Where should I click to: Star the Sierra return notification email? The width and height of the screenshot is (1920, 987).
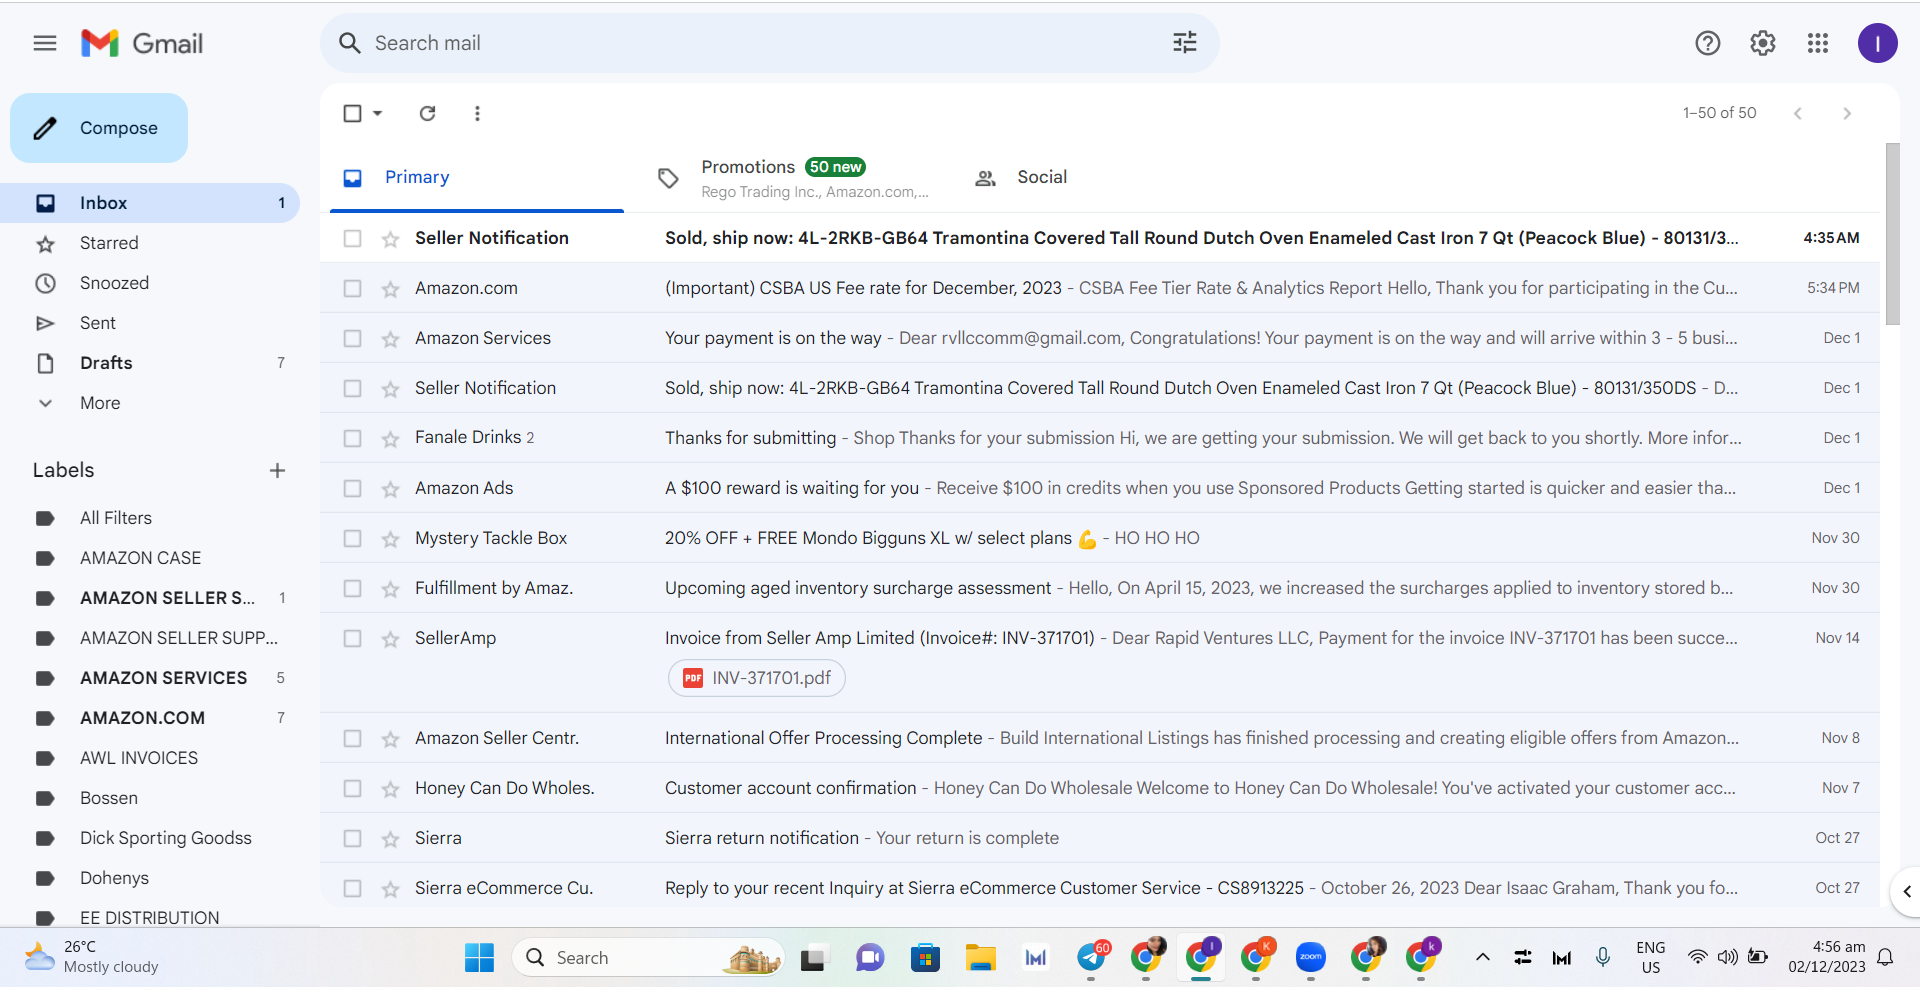[390, 839]
